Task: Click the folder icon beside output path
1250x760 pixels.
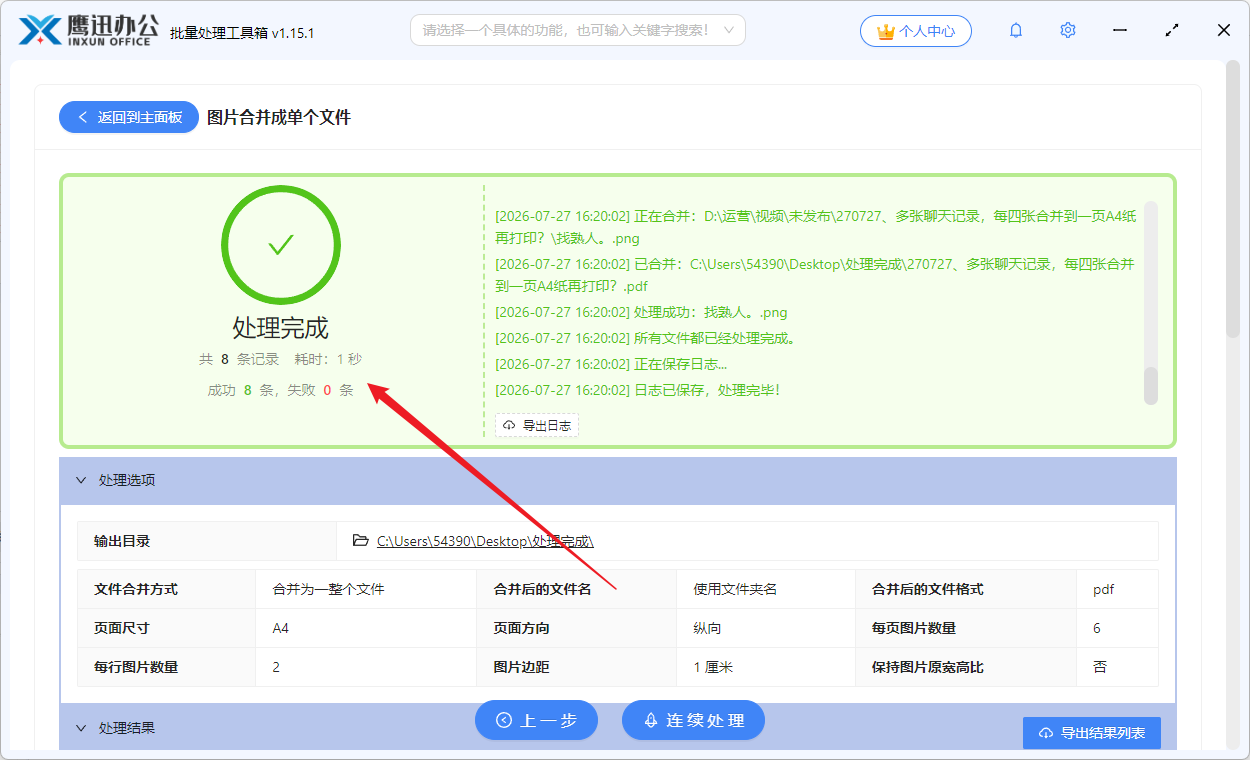Action: (361, 541)
